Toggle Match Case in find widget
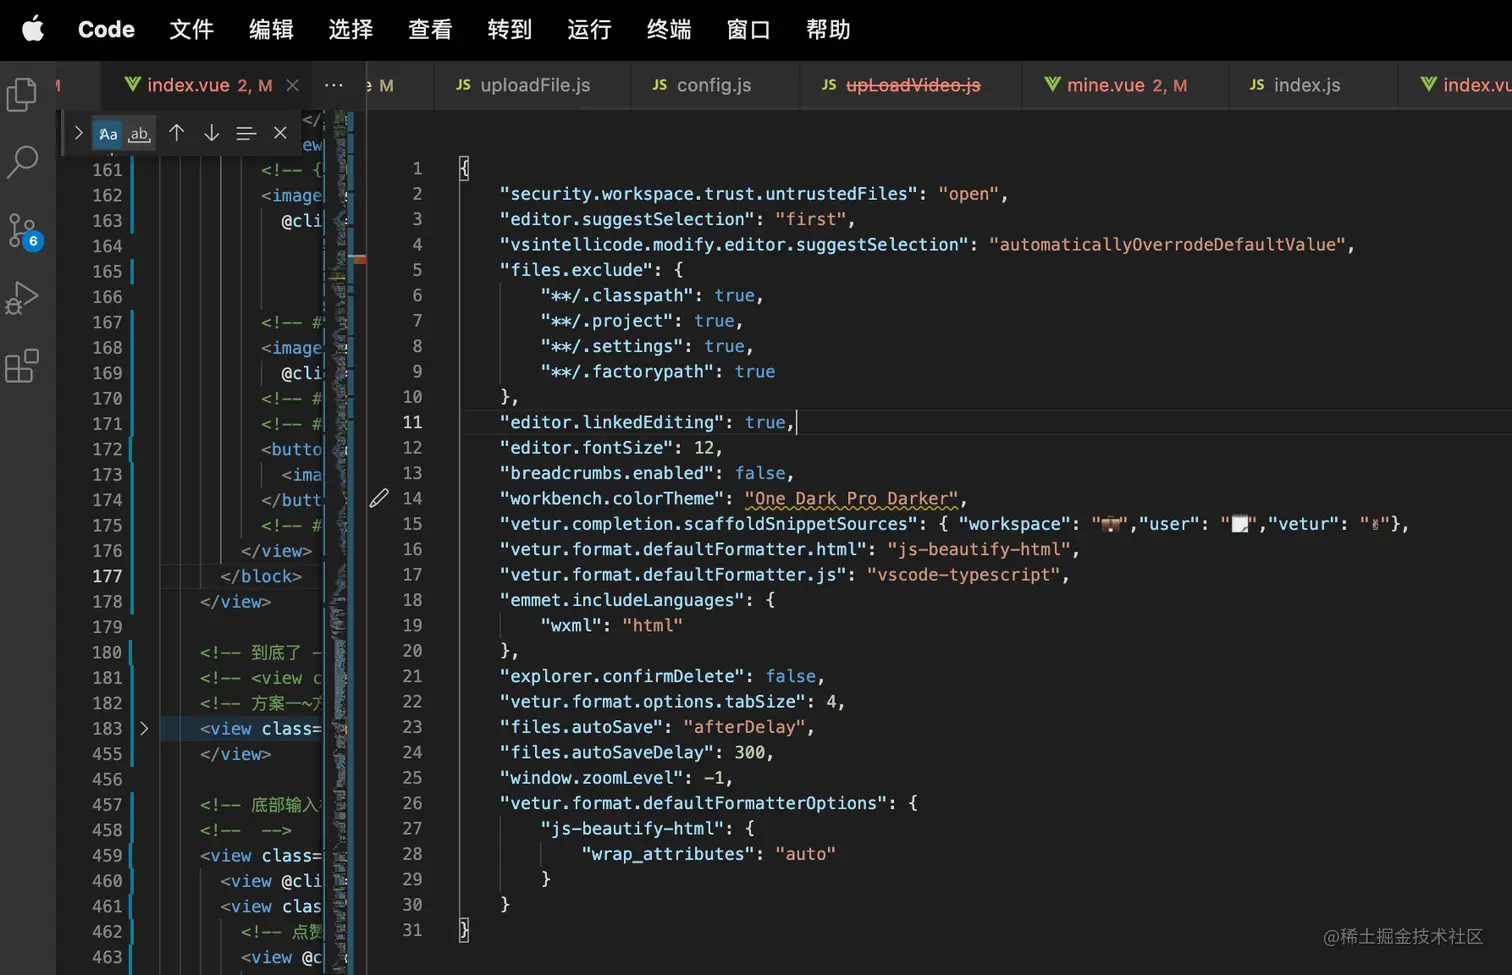The width and height of the screenshot is (1512, 975). (108, 133)
